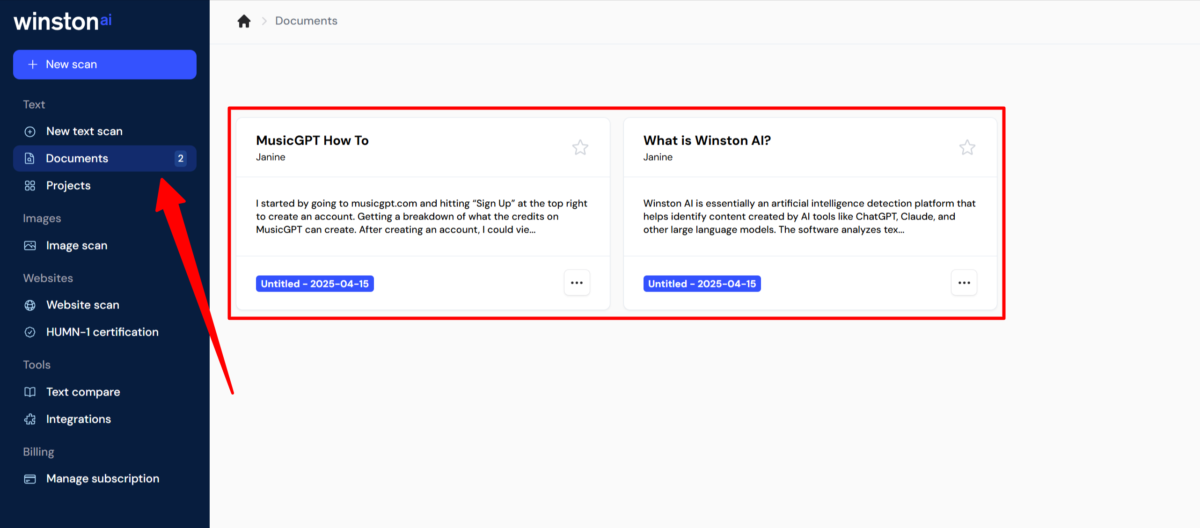Click the New scan button
Screen dimensions: 1200x528
point(105,64)
